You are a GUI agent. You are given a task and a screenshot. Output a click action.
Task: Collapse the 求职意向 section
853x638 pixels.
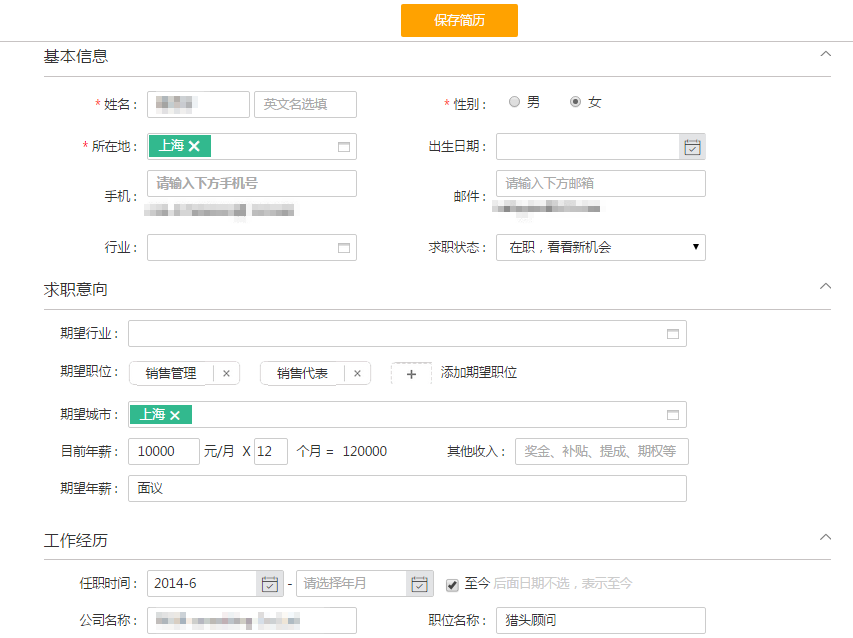[x=824, y=286]
